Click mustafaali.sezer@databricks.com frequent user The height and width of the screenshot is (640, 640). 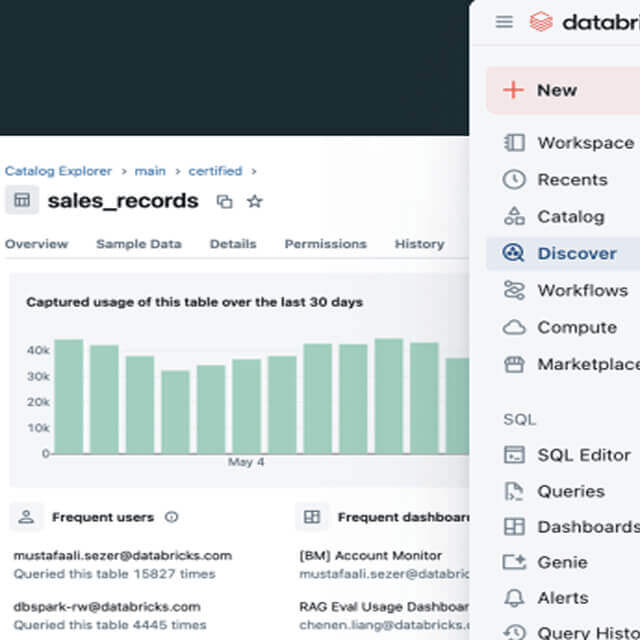122,556
